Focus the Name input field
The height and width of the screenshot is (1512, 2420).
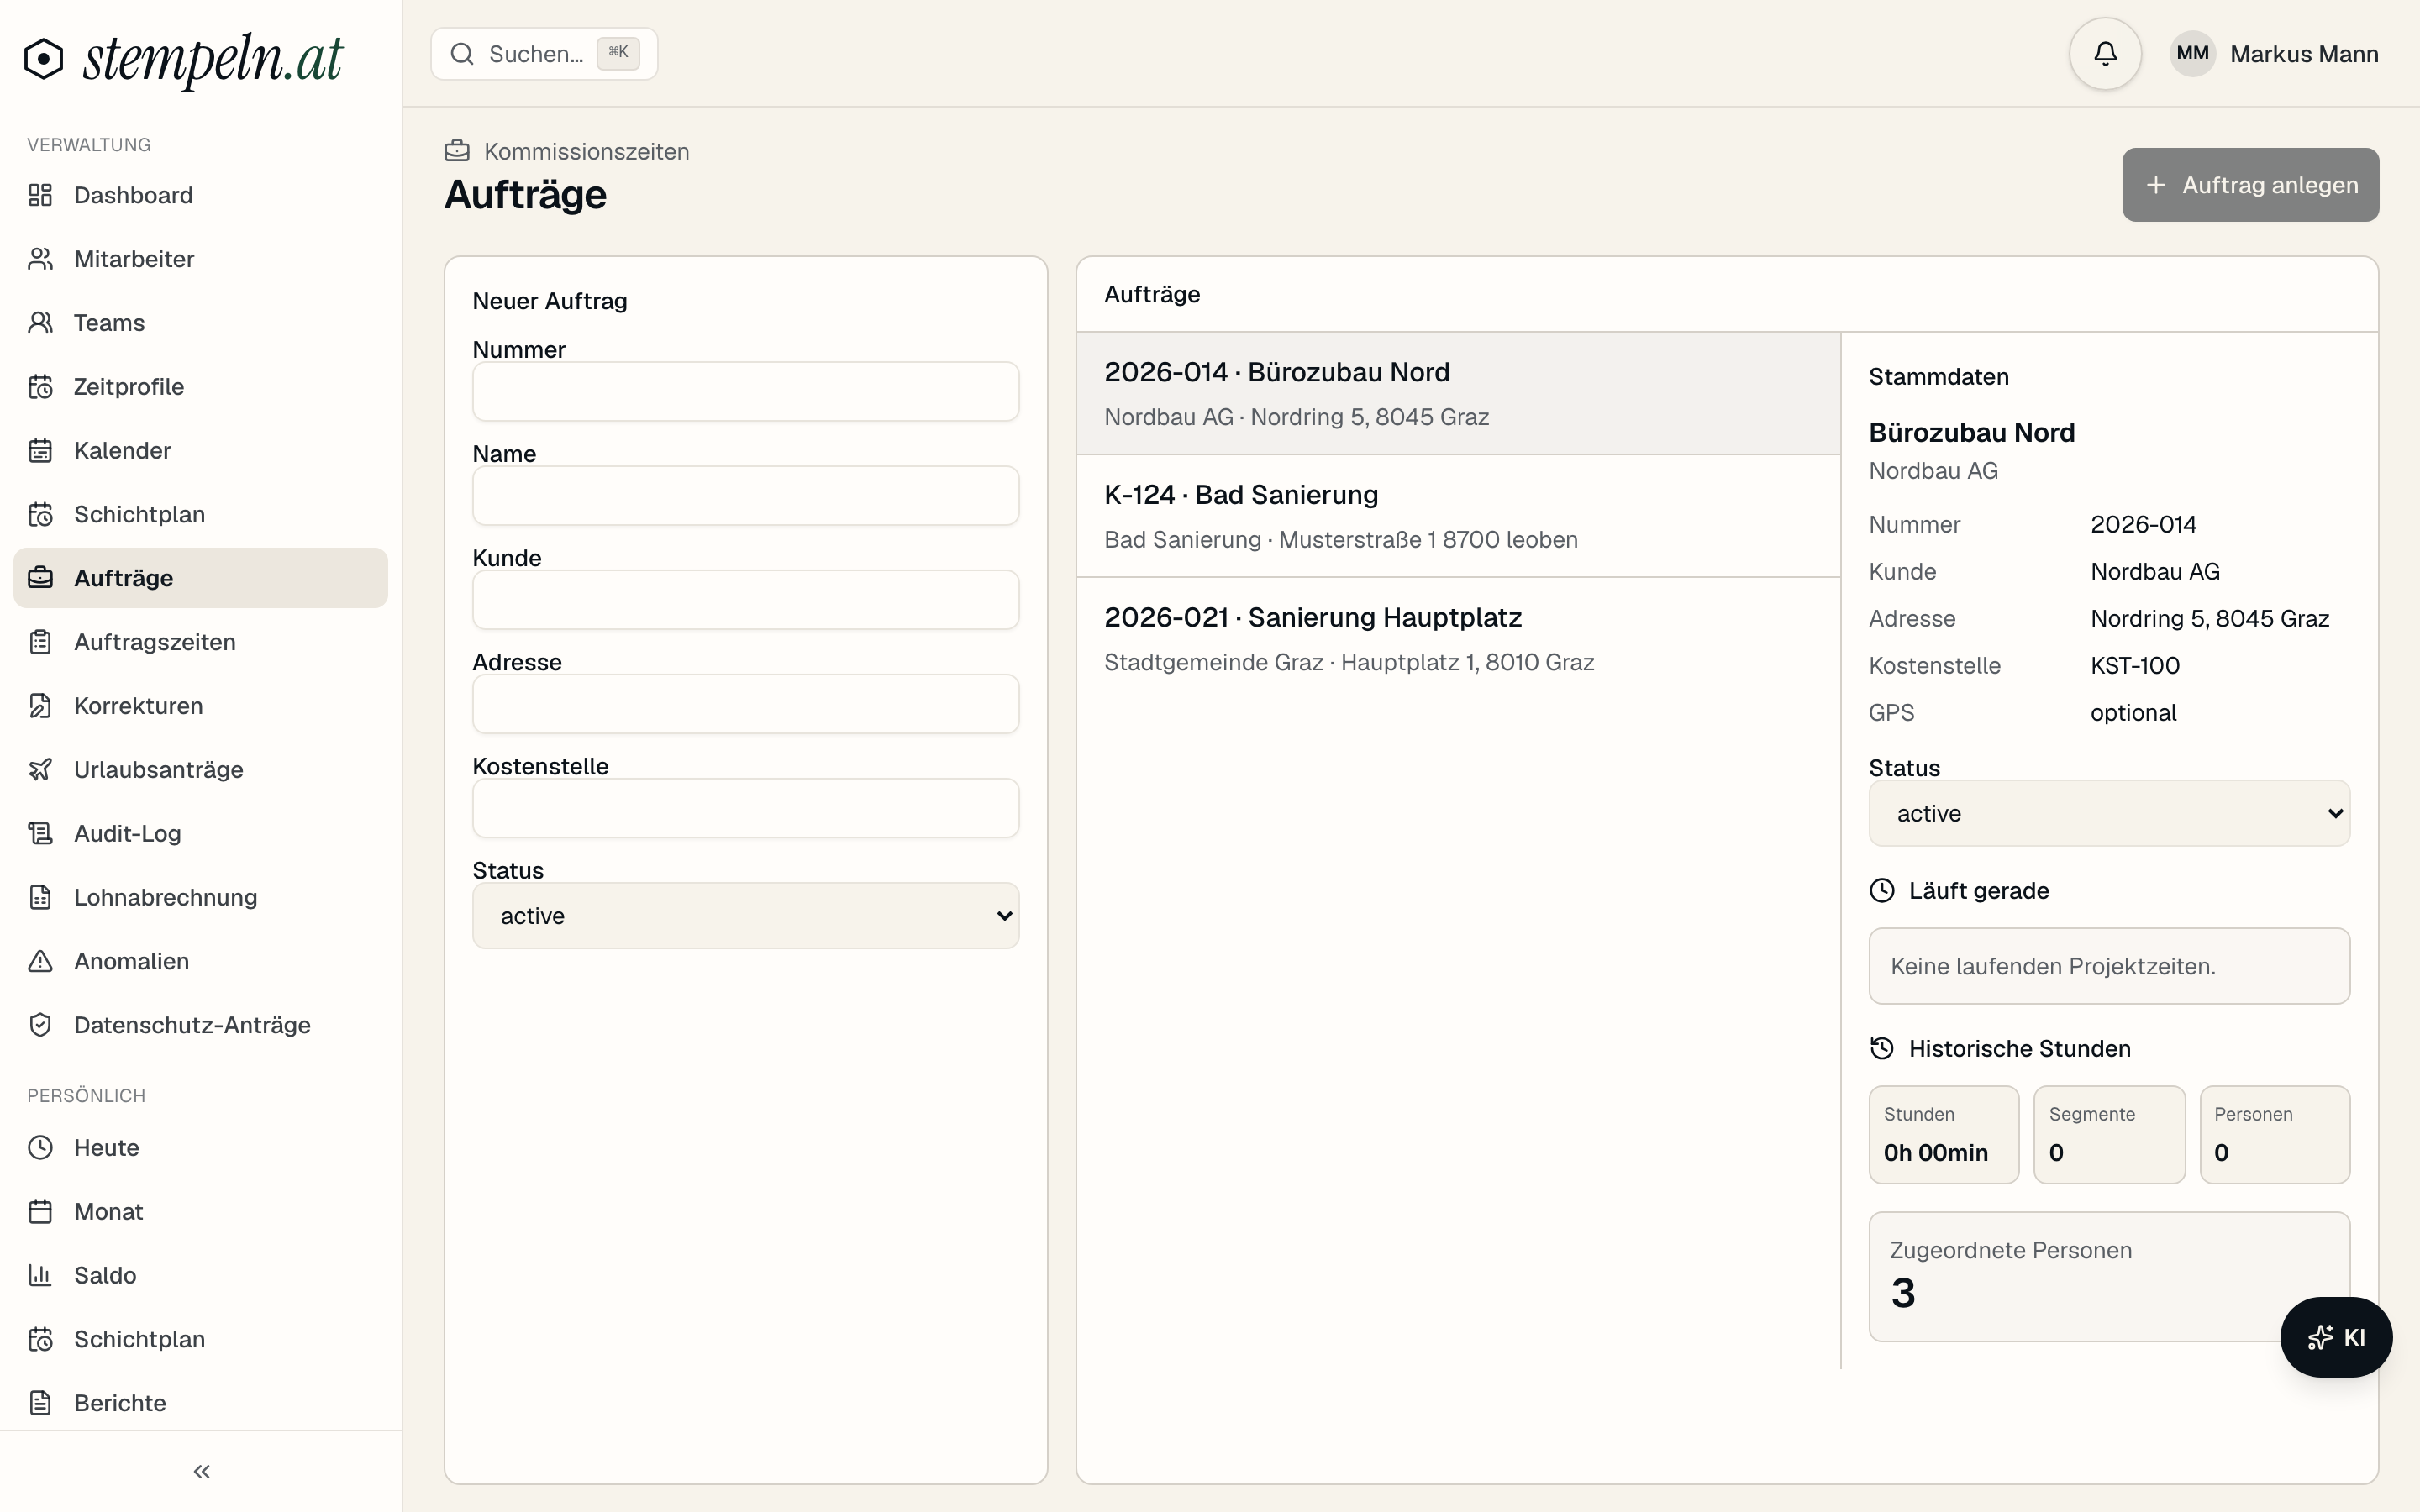[746, 496]
